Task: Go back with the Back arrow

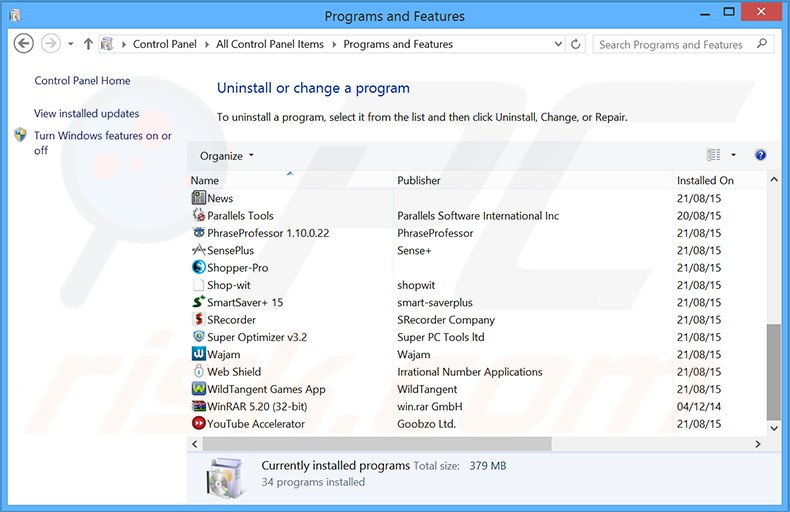Action: pos(23,44)
